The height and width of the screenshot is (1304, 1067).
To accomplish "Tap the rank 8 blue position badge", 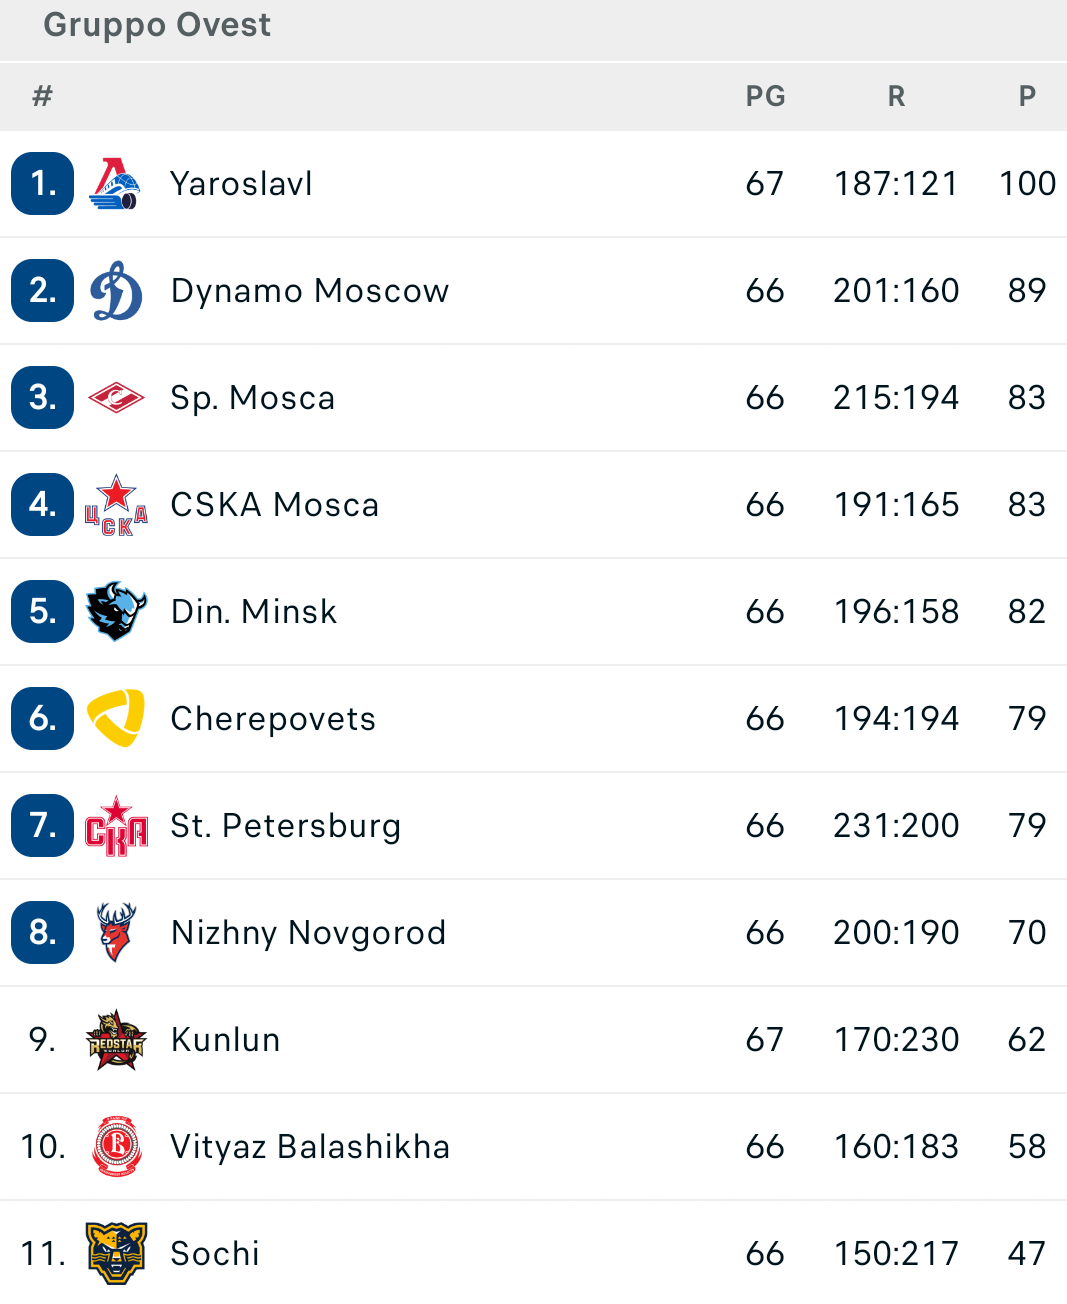I will (42, 932).
